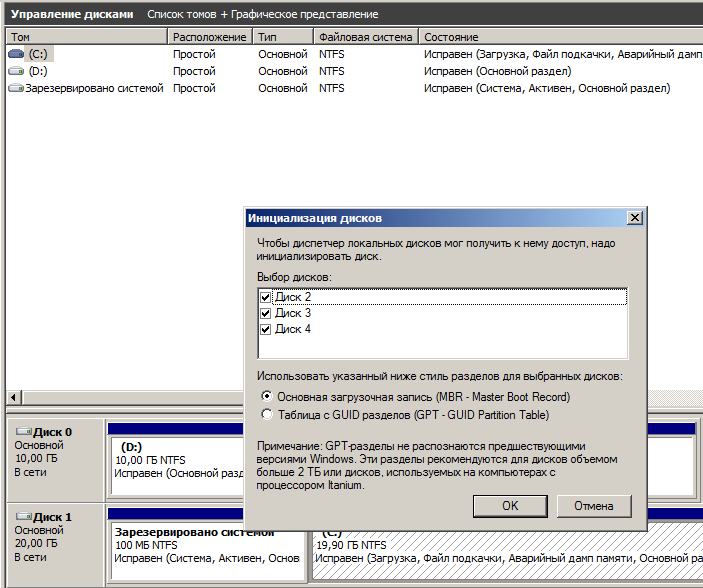Click the D: volume drive icon

pos(17,71)
